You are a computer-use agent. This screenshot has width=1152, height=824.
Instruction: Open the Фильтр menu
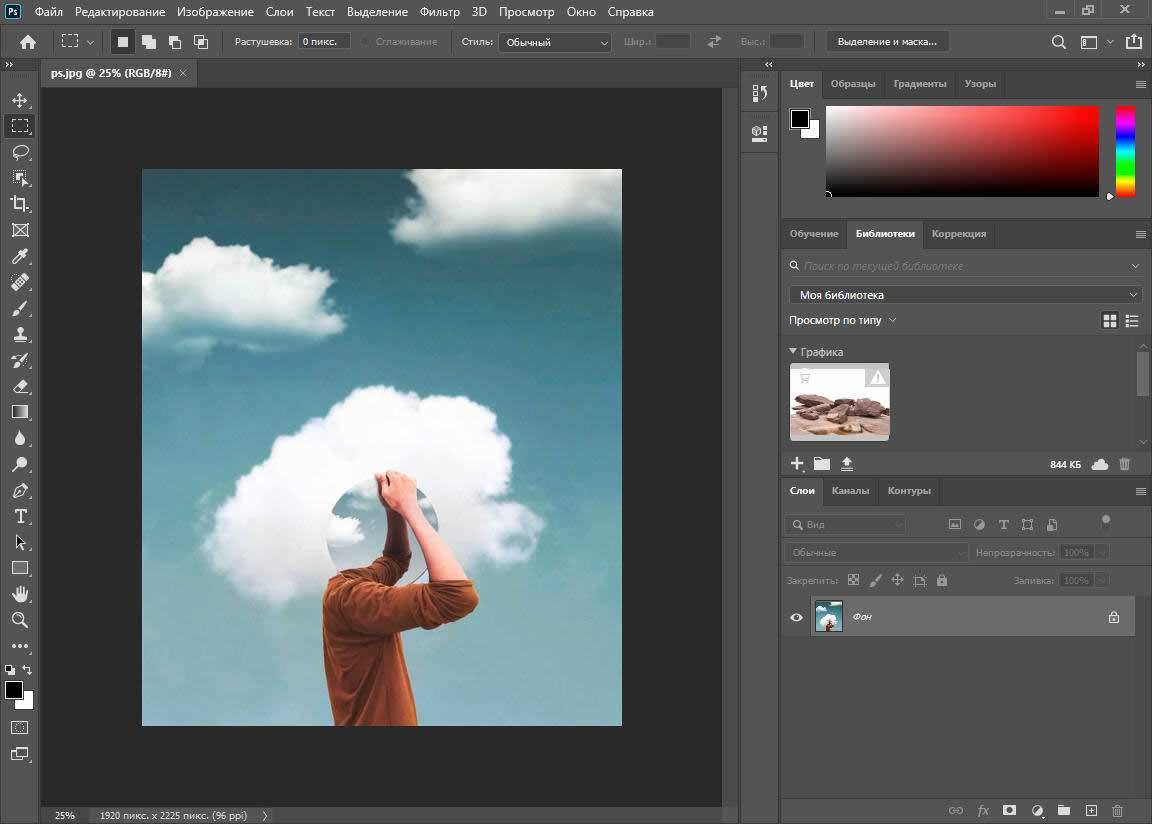coord(440,12)
